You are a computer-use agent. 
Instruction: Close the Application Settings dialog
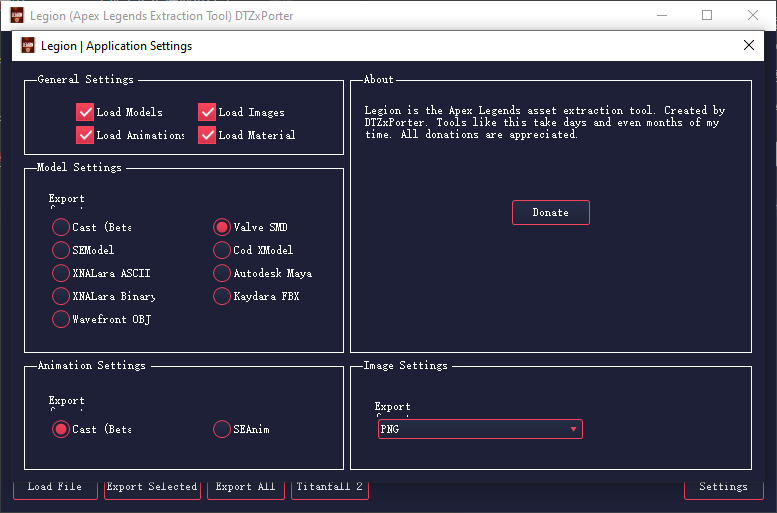coord(749,46)
